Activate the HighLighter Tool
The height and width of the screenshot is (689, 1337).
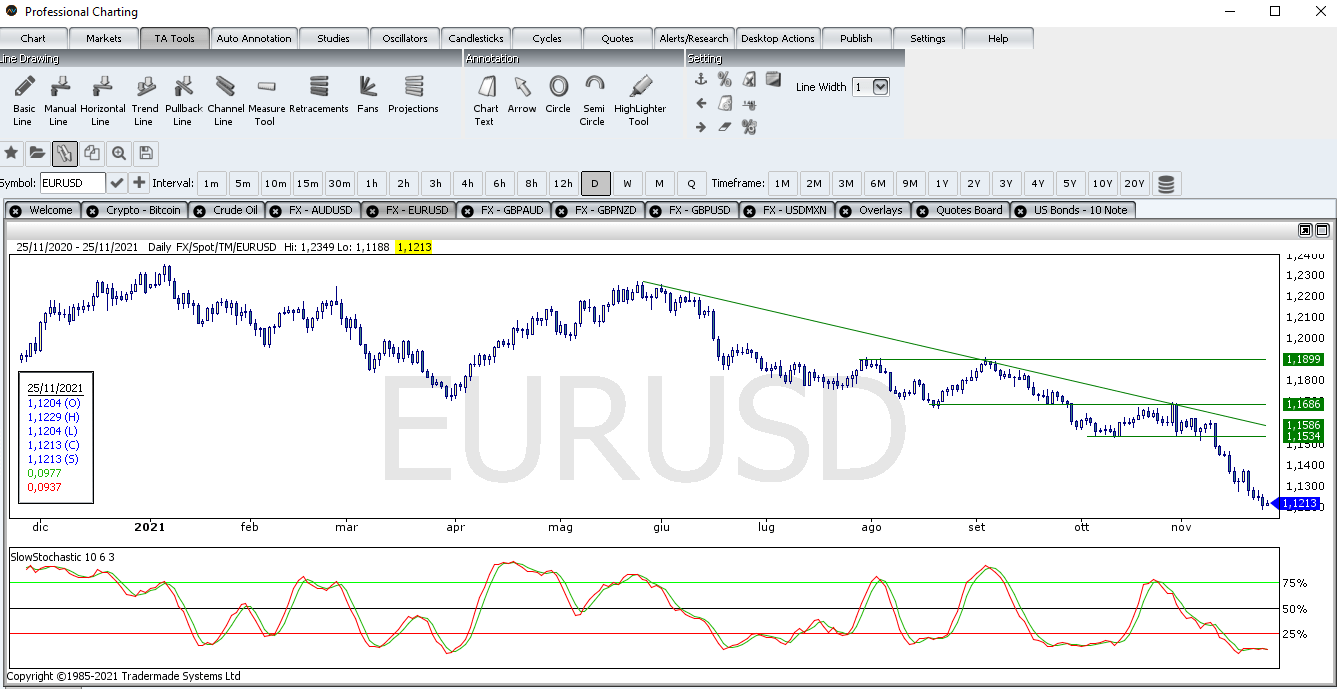(x=640, y=99)
